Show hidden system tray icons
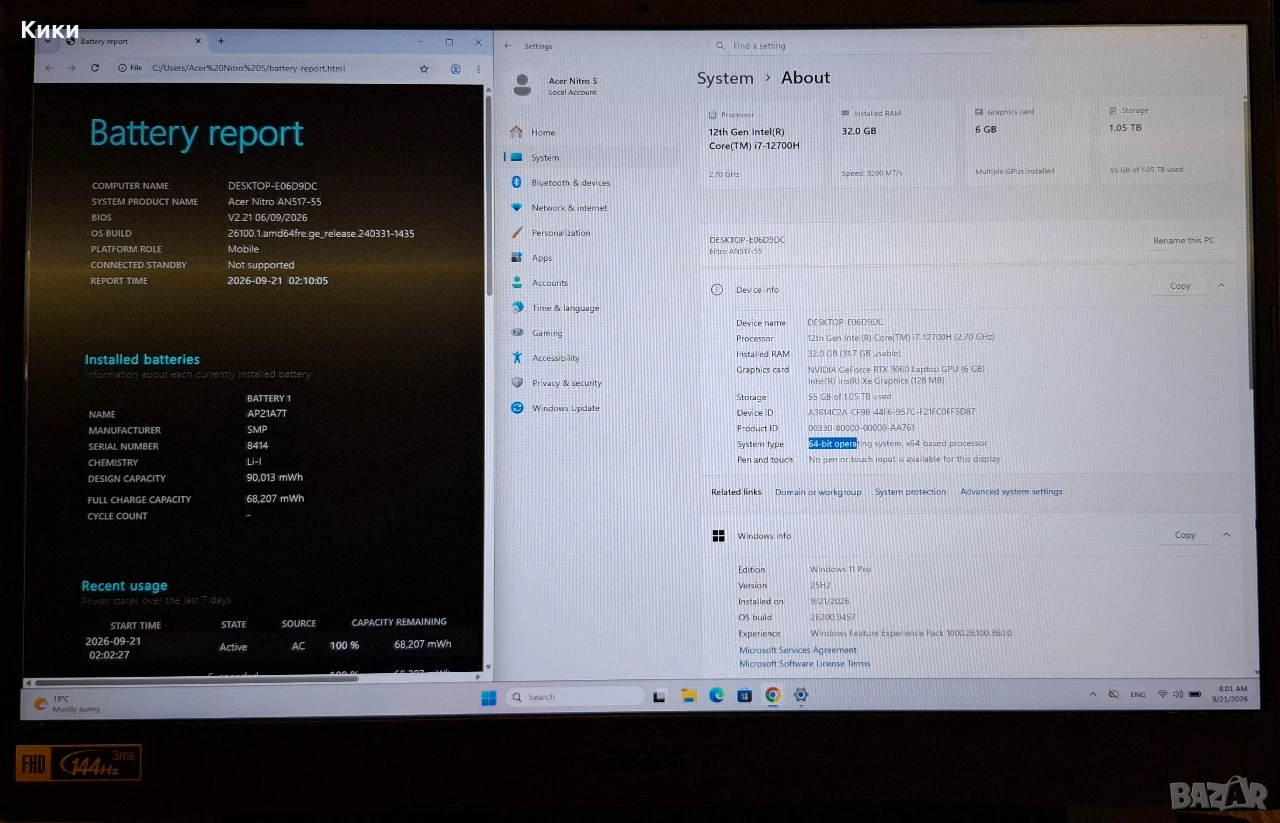Image resolution: width=1280 pixels, height=823 pixels. point(1091,693)
